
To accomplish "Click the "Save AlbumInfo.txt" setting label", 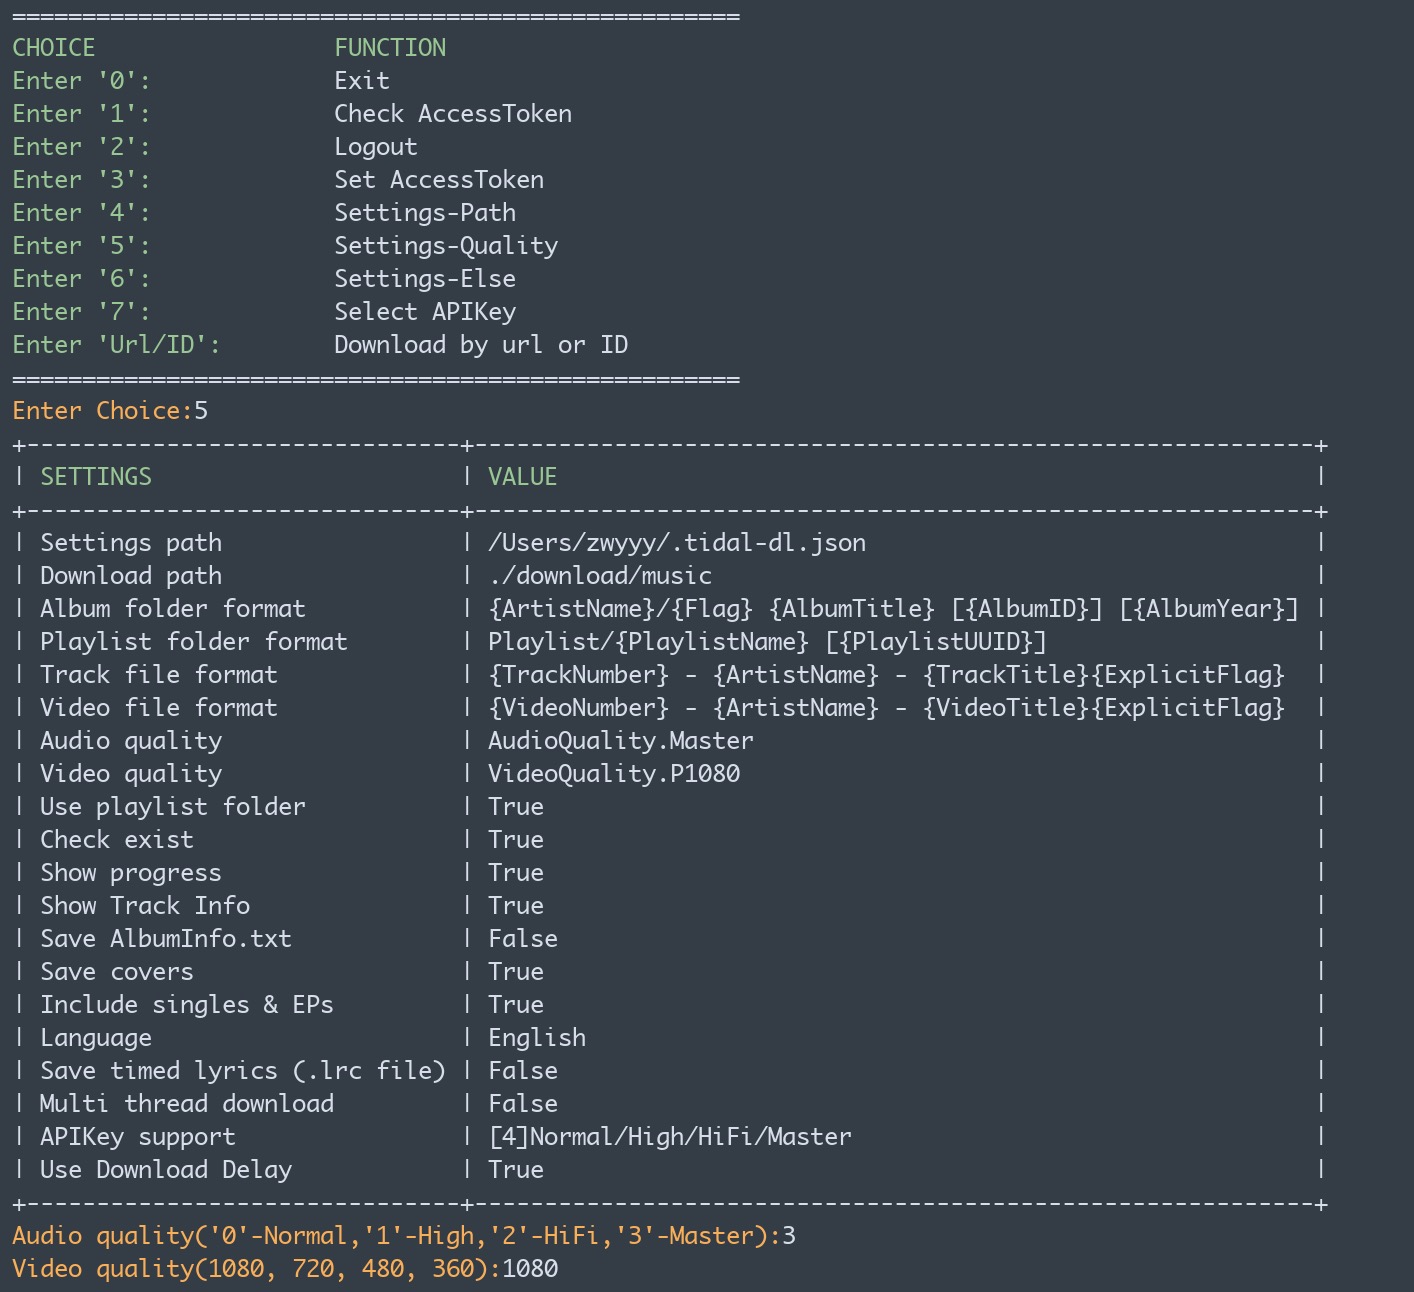I will click(x=166, y=939).
